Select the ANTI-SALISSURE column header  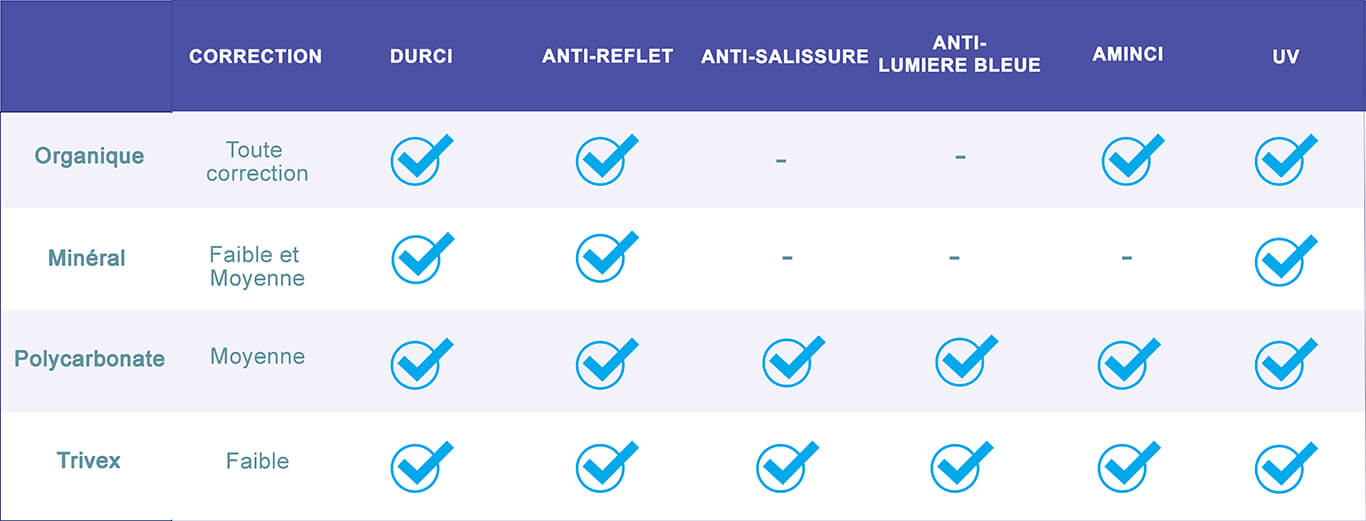click(x=785, y=57)
